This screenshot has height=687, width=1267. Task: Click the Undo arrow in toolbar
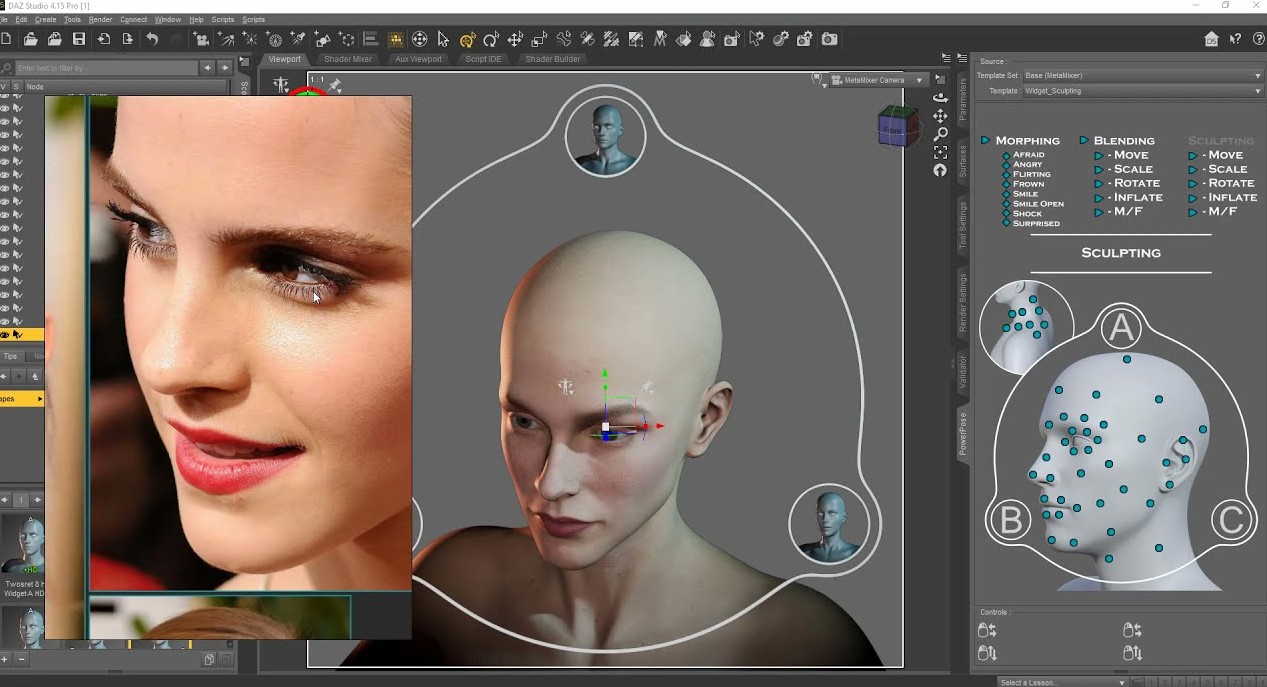click(152, 39)
